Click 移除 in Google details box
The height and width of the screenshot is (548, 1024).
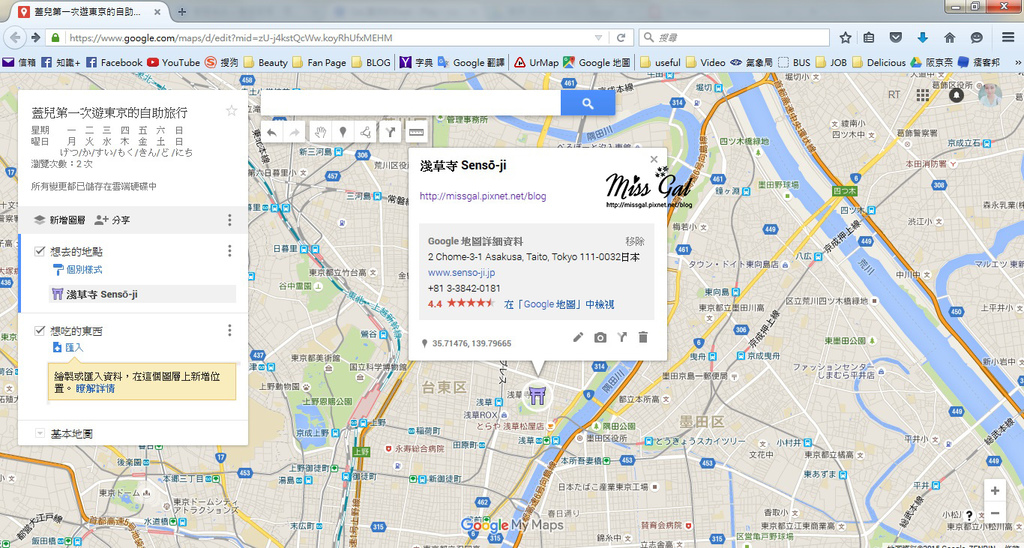point(635,241)
